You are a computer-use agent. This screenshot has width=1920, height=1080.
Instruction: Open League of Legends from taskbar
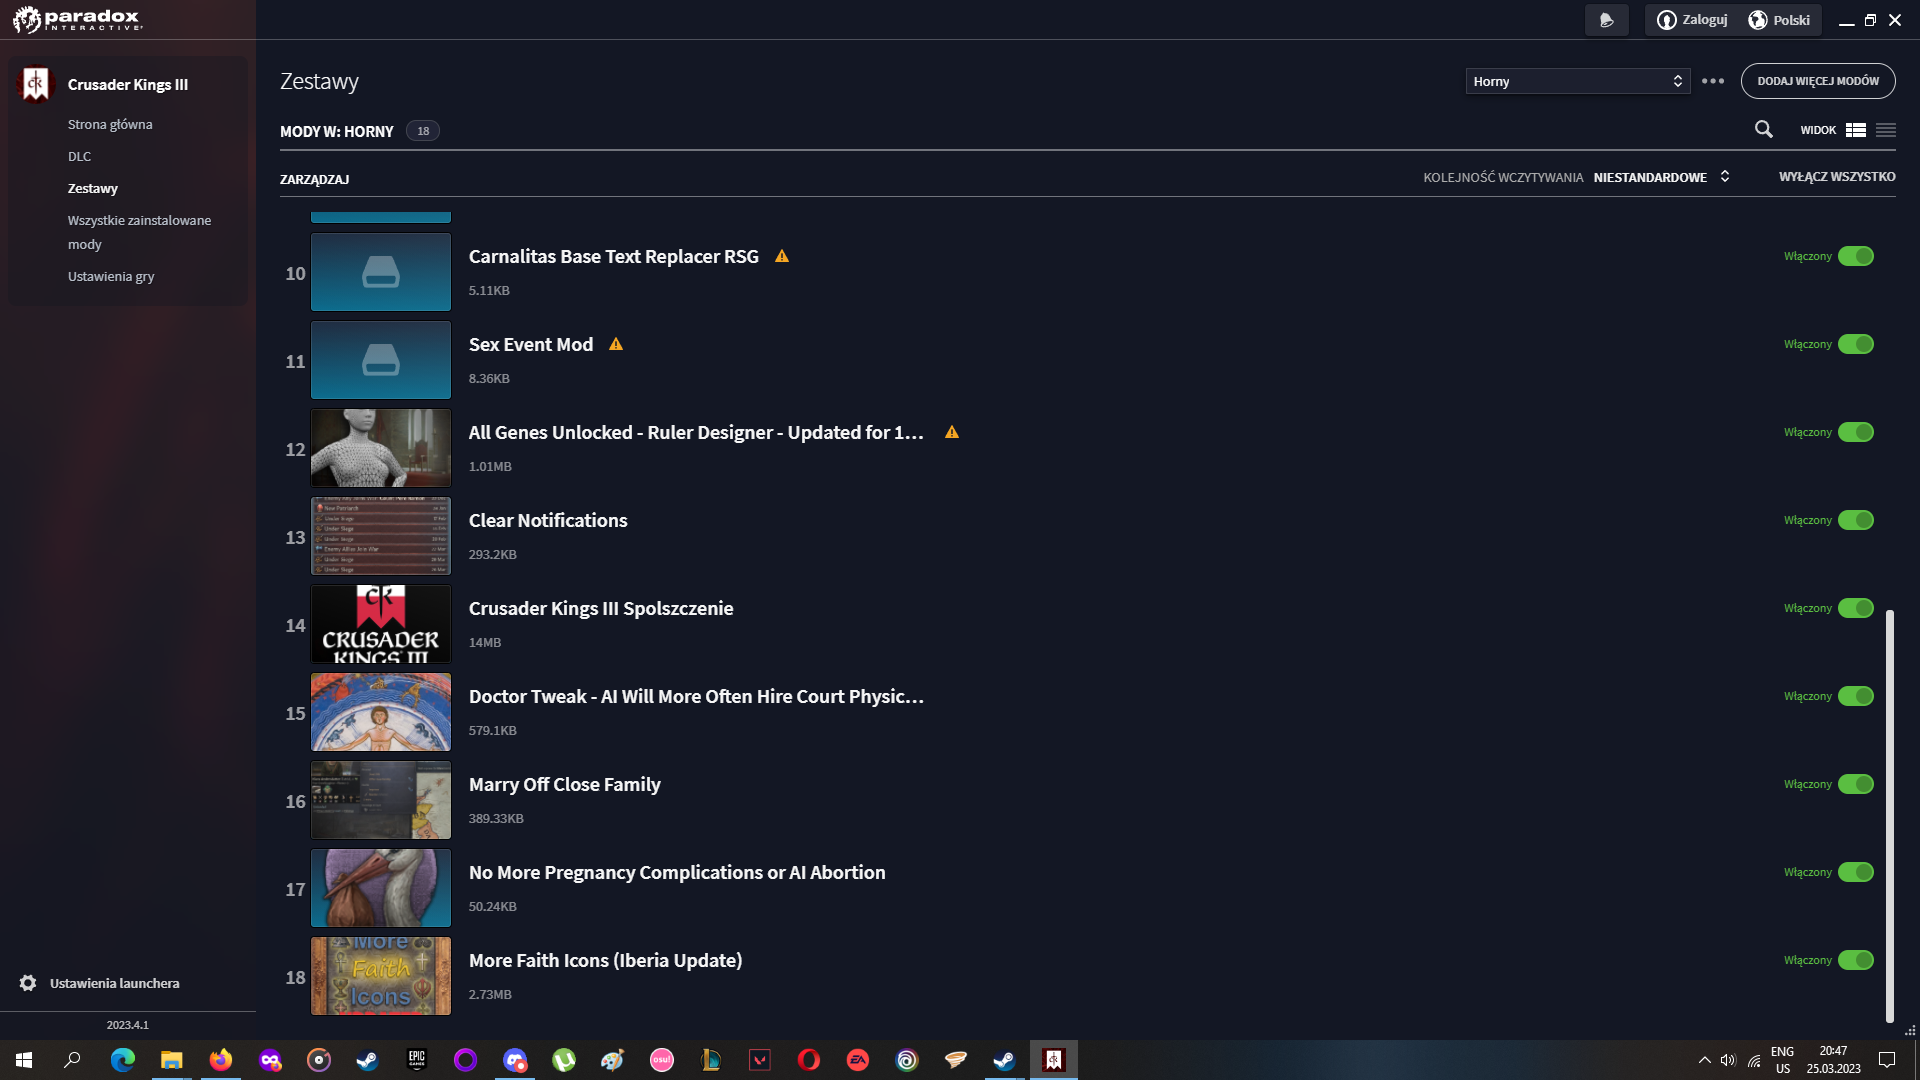(x=711, y=1060)
